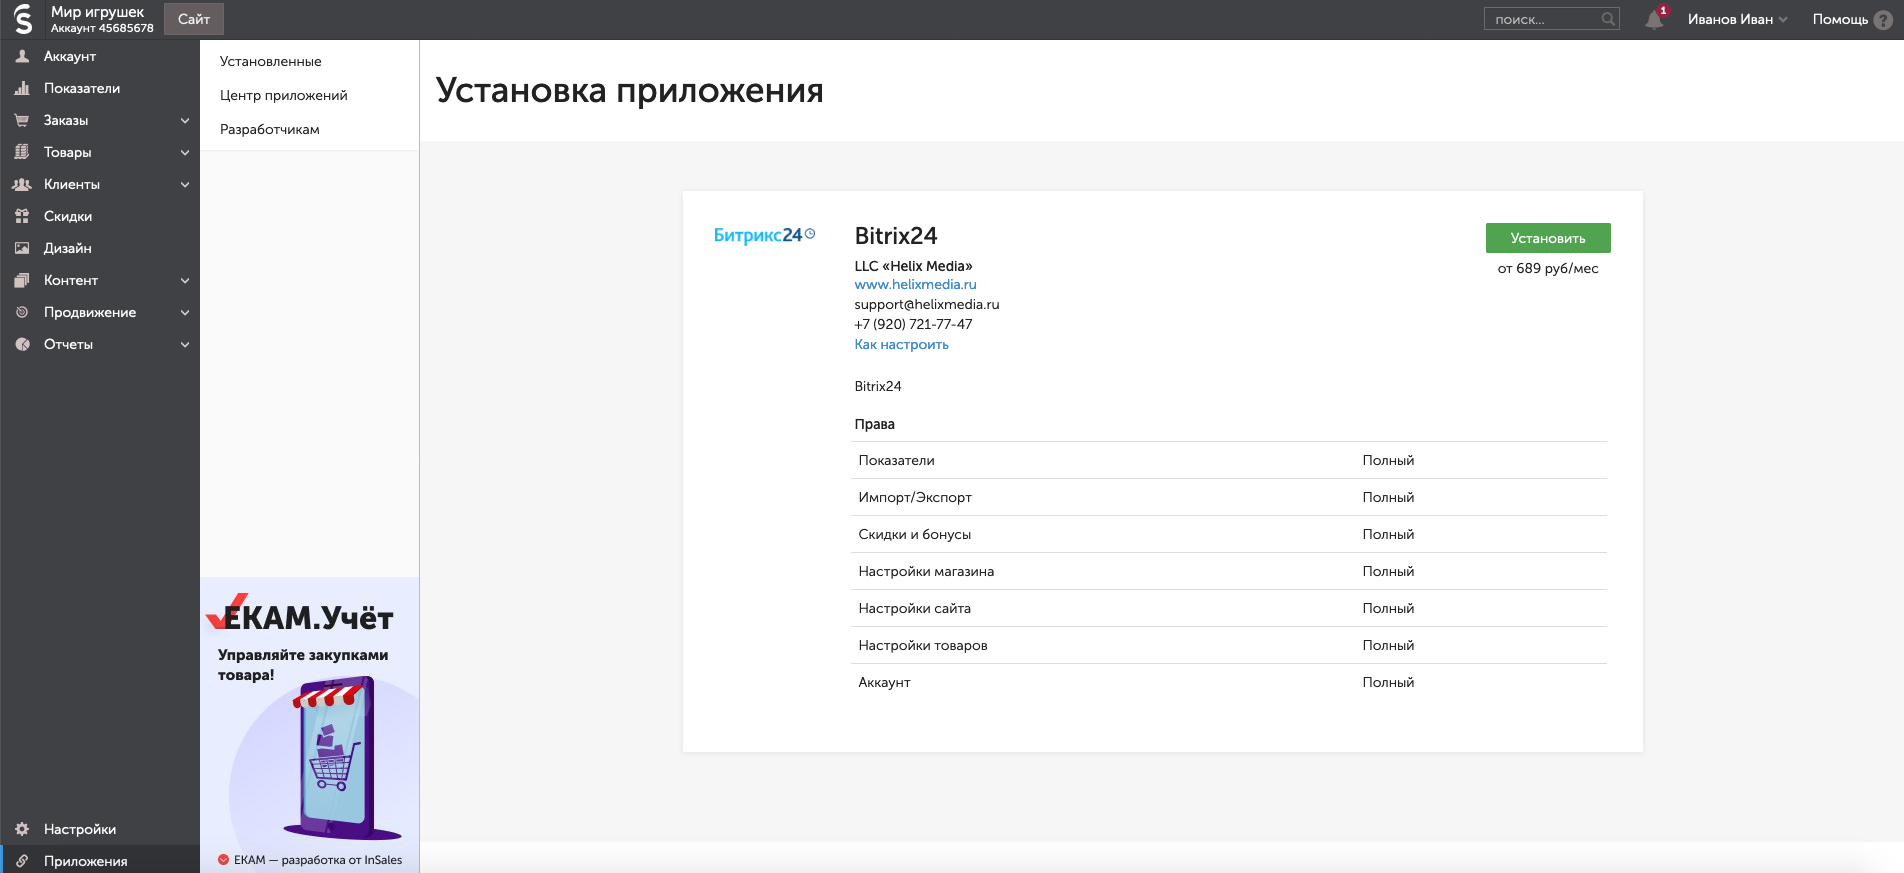Click the Приложения link icon
The height and width of the screenshot is (873, 1904).
22,861
